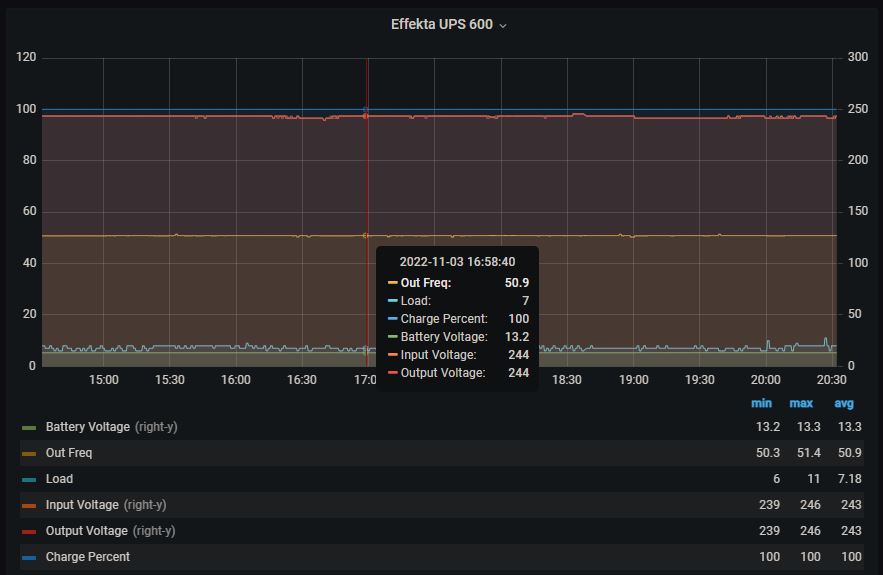Toggle the Charge Percent series in the legend

(88, 556)
